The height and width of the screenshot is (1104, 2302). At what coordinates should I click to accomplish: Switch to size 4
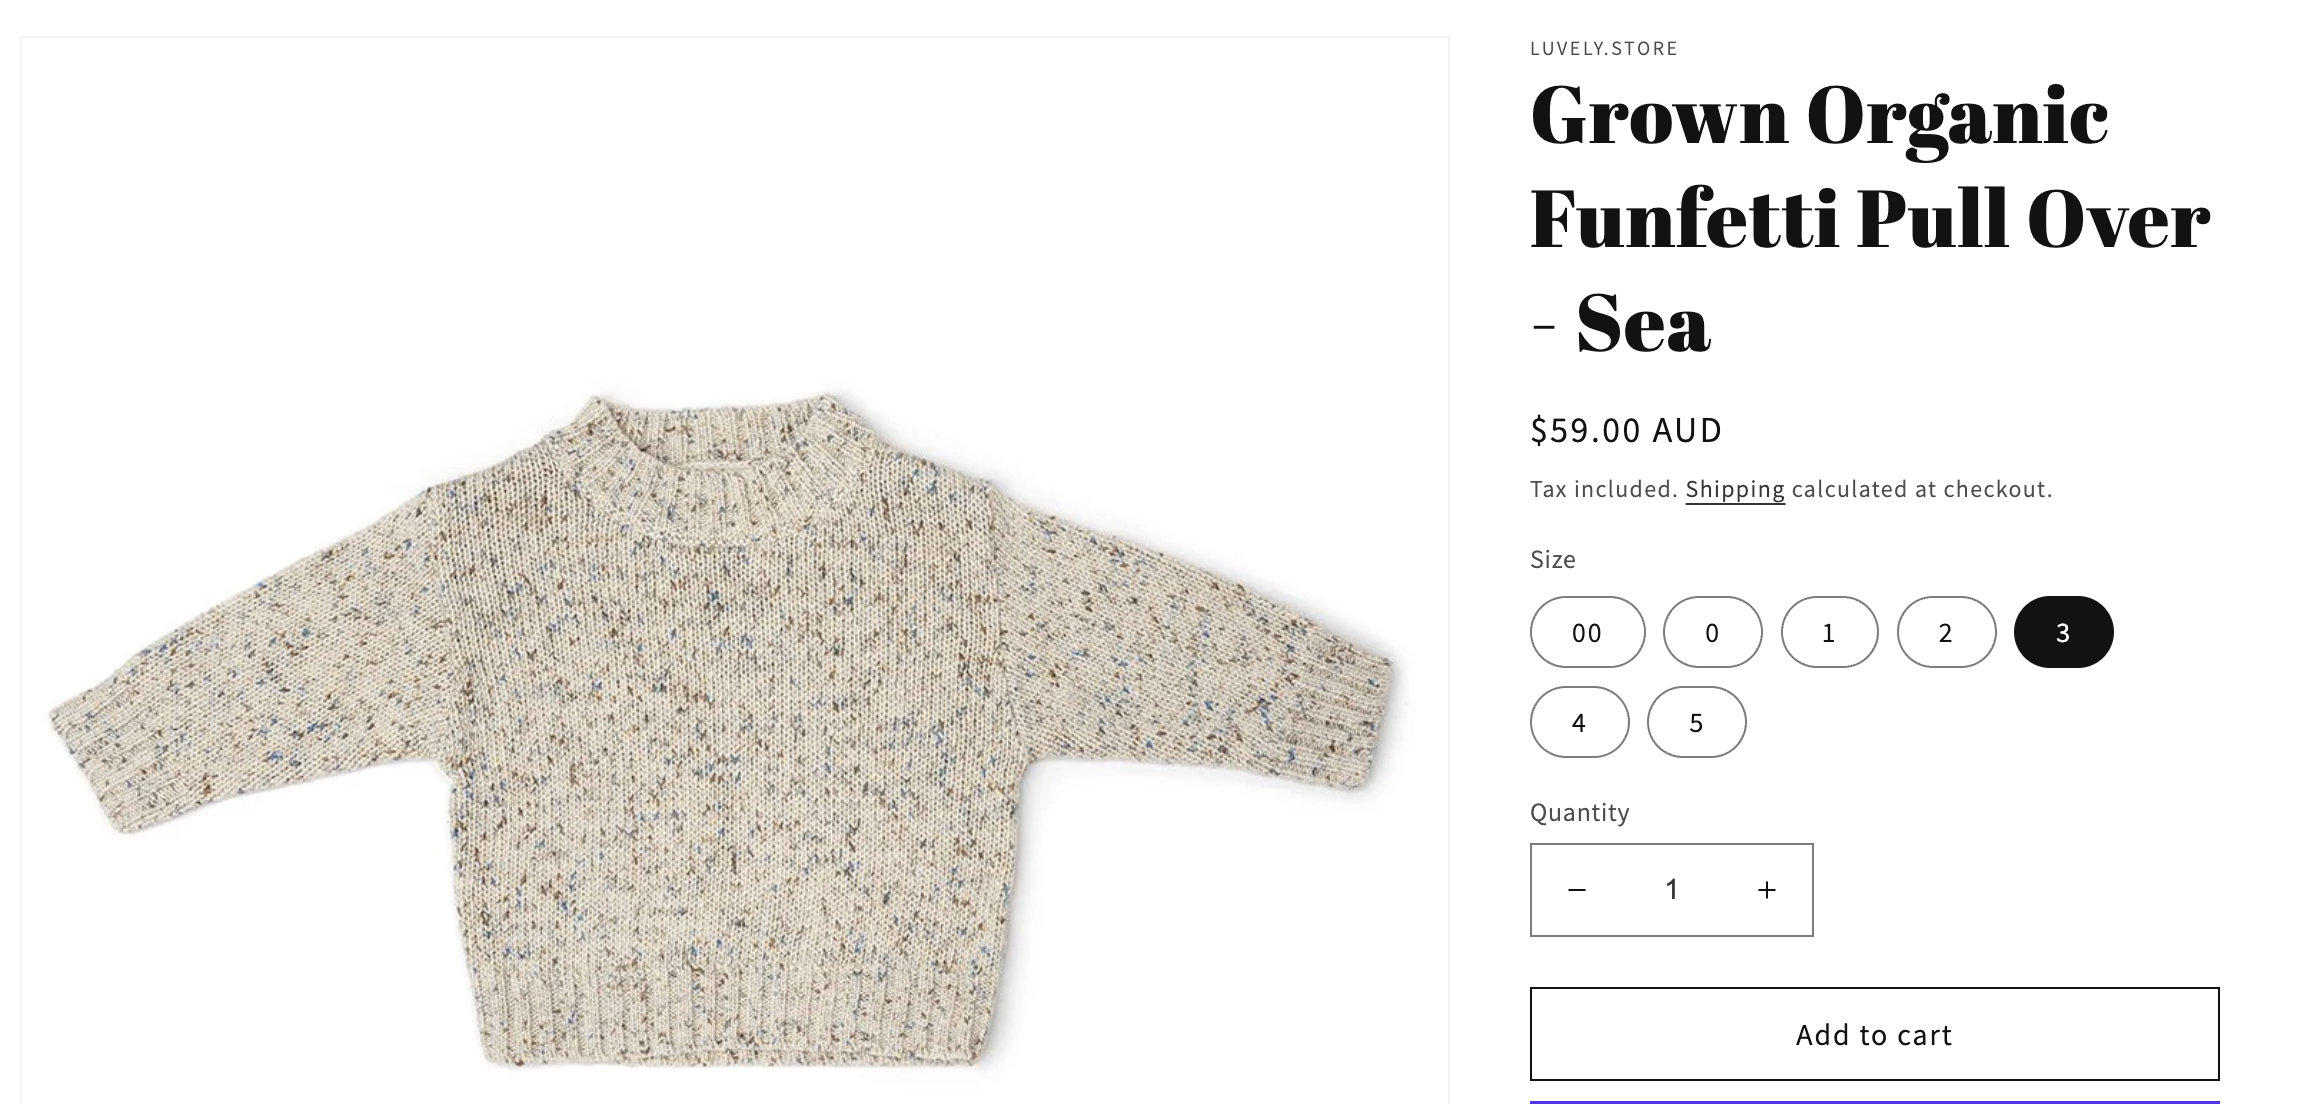tap(1579, 722)
